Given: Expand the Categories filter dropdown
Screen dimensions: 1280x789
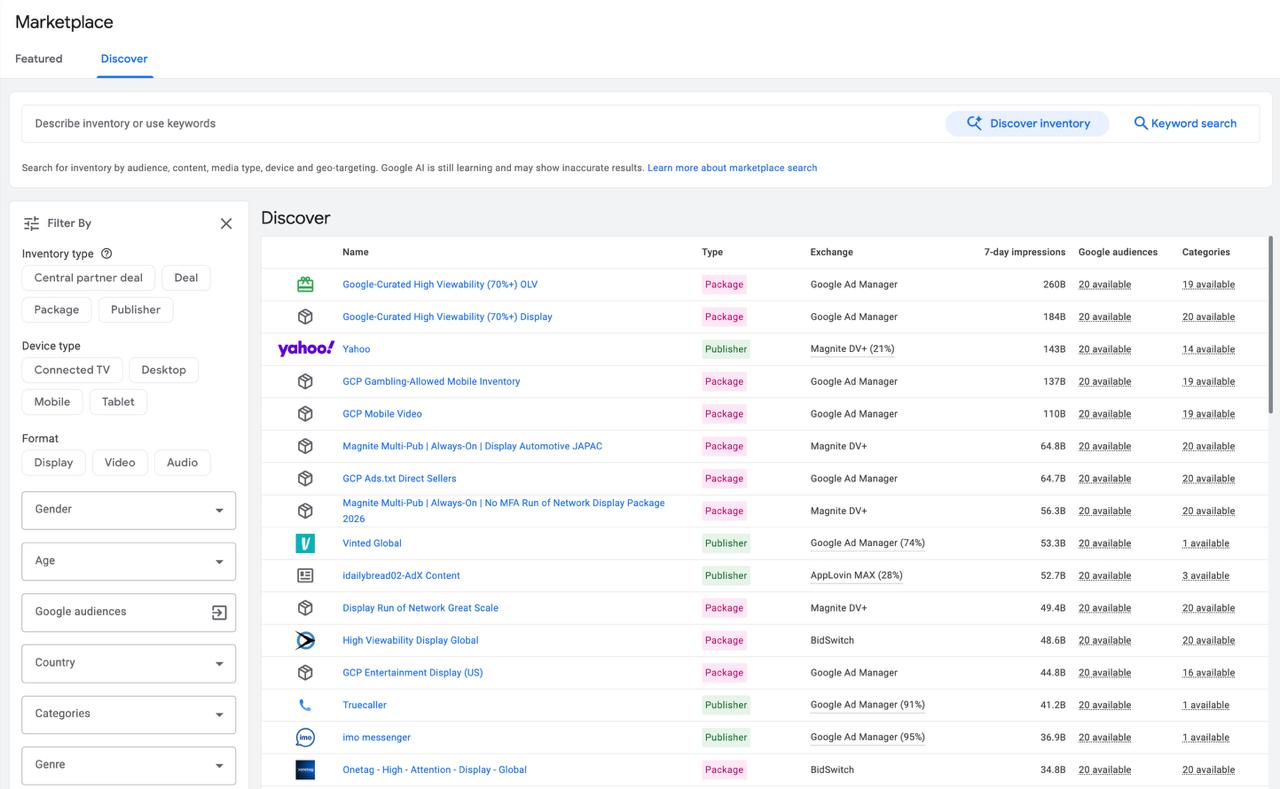Looking at the screenshot, I should (129, 714).
